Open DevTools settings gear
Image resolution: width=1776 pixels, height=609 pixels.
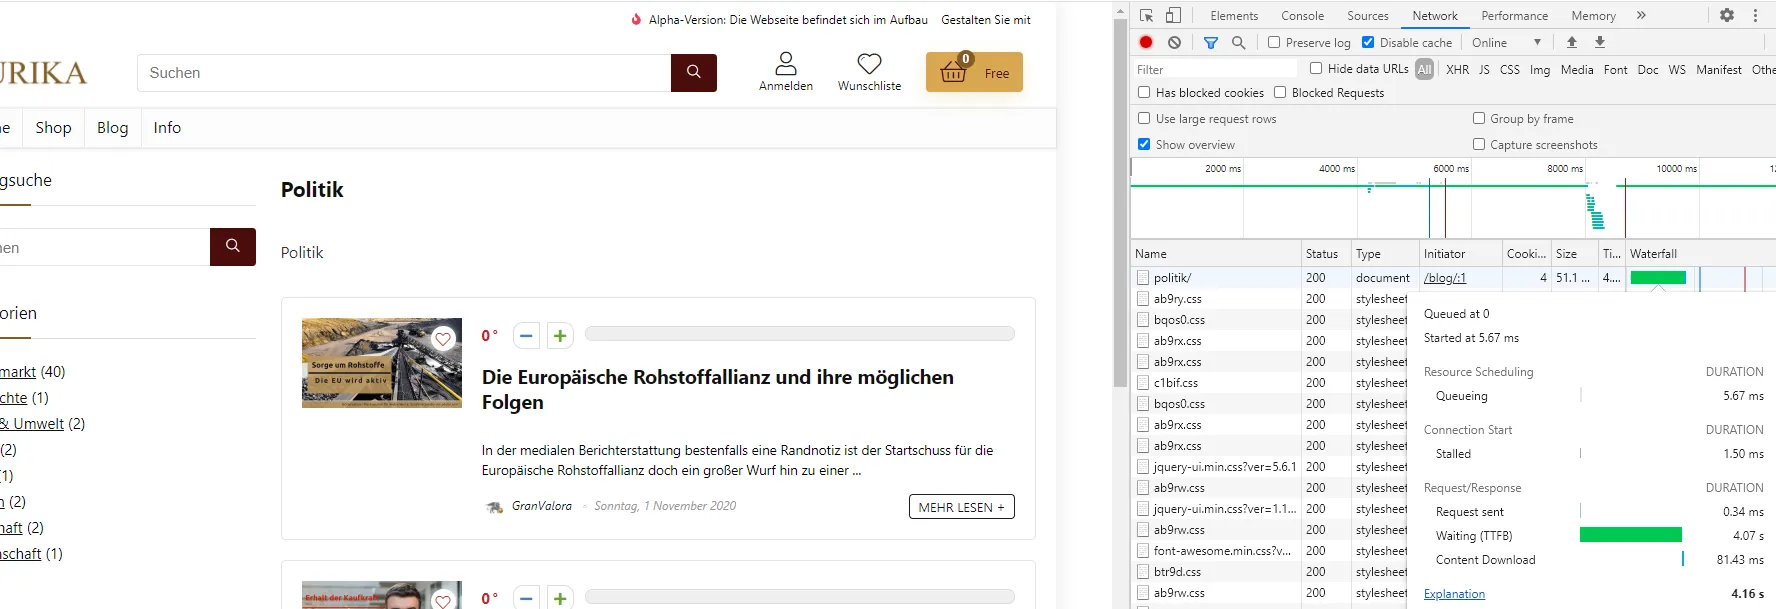pyautogui.click(x=1727, y=15)
